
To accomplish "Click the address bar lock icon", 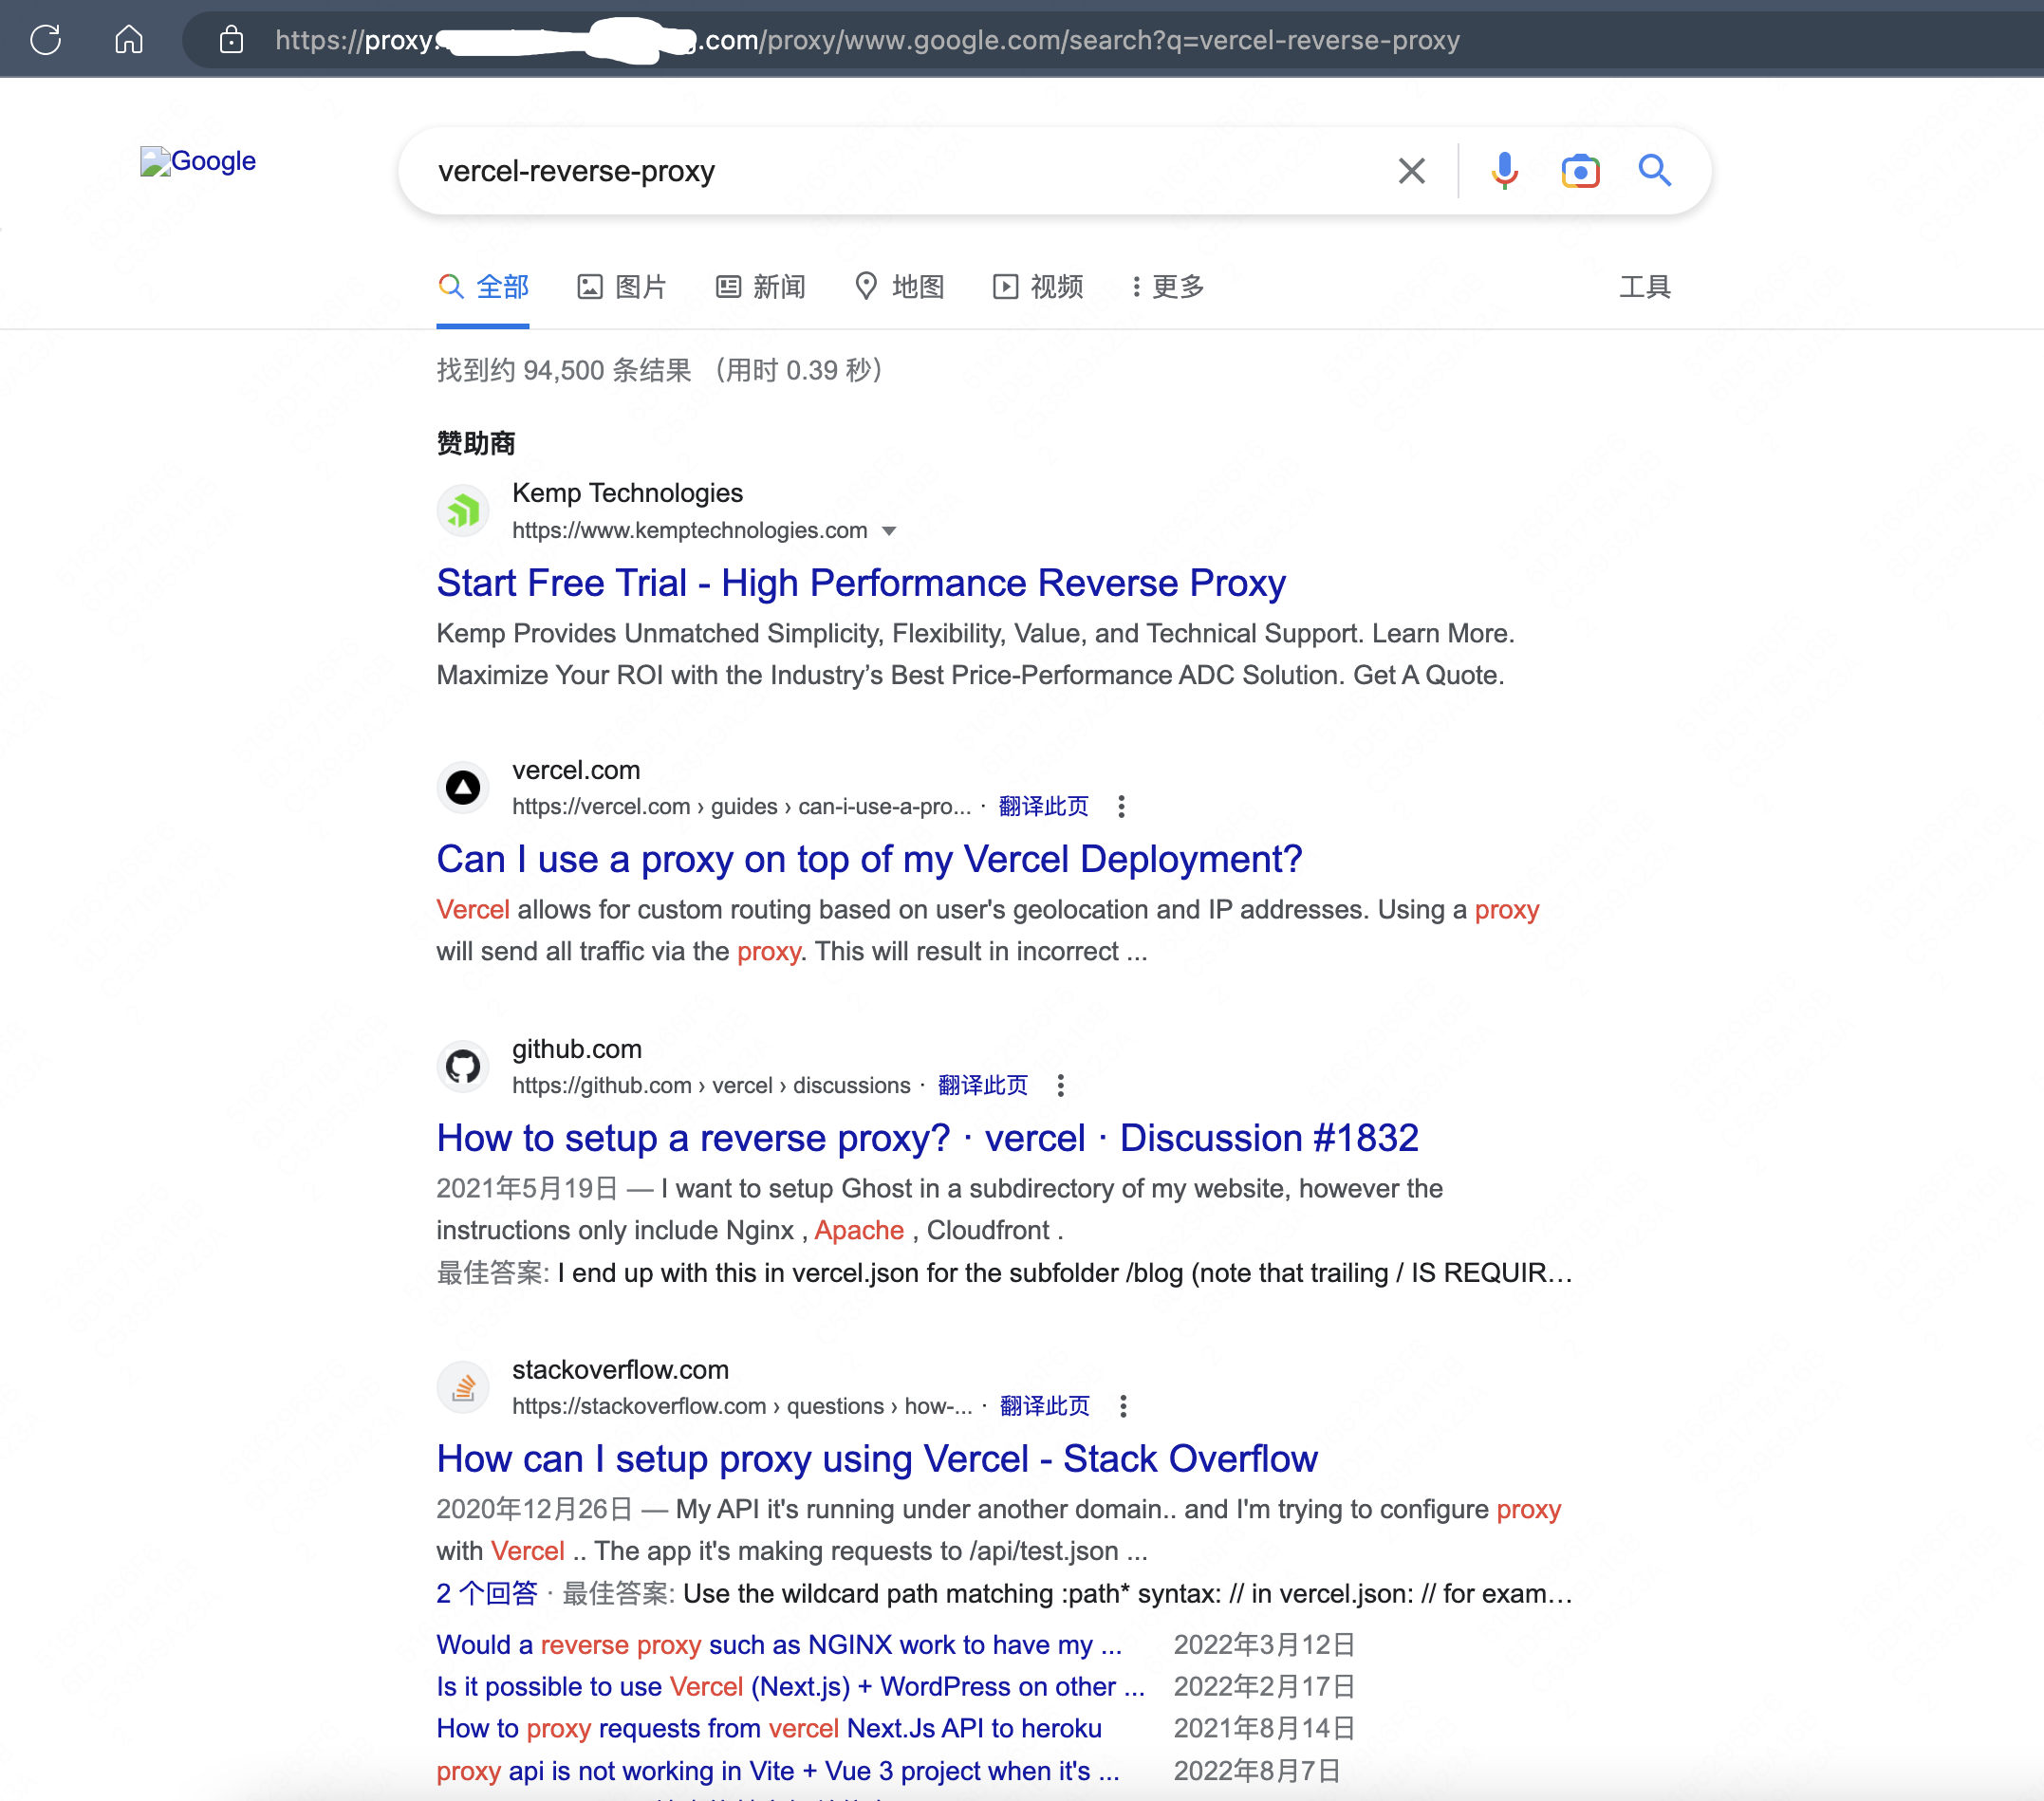I will (x=231, y=40).
